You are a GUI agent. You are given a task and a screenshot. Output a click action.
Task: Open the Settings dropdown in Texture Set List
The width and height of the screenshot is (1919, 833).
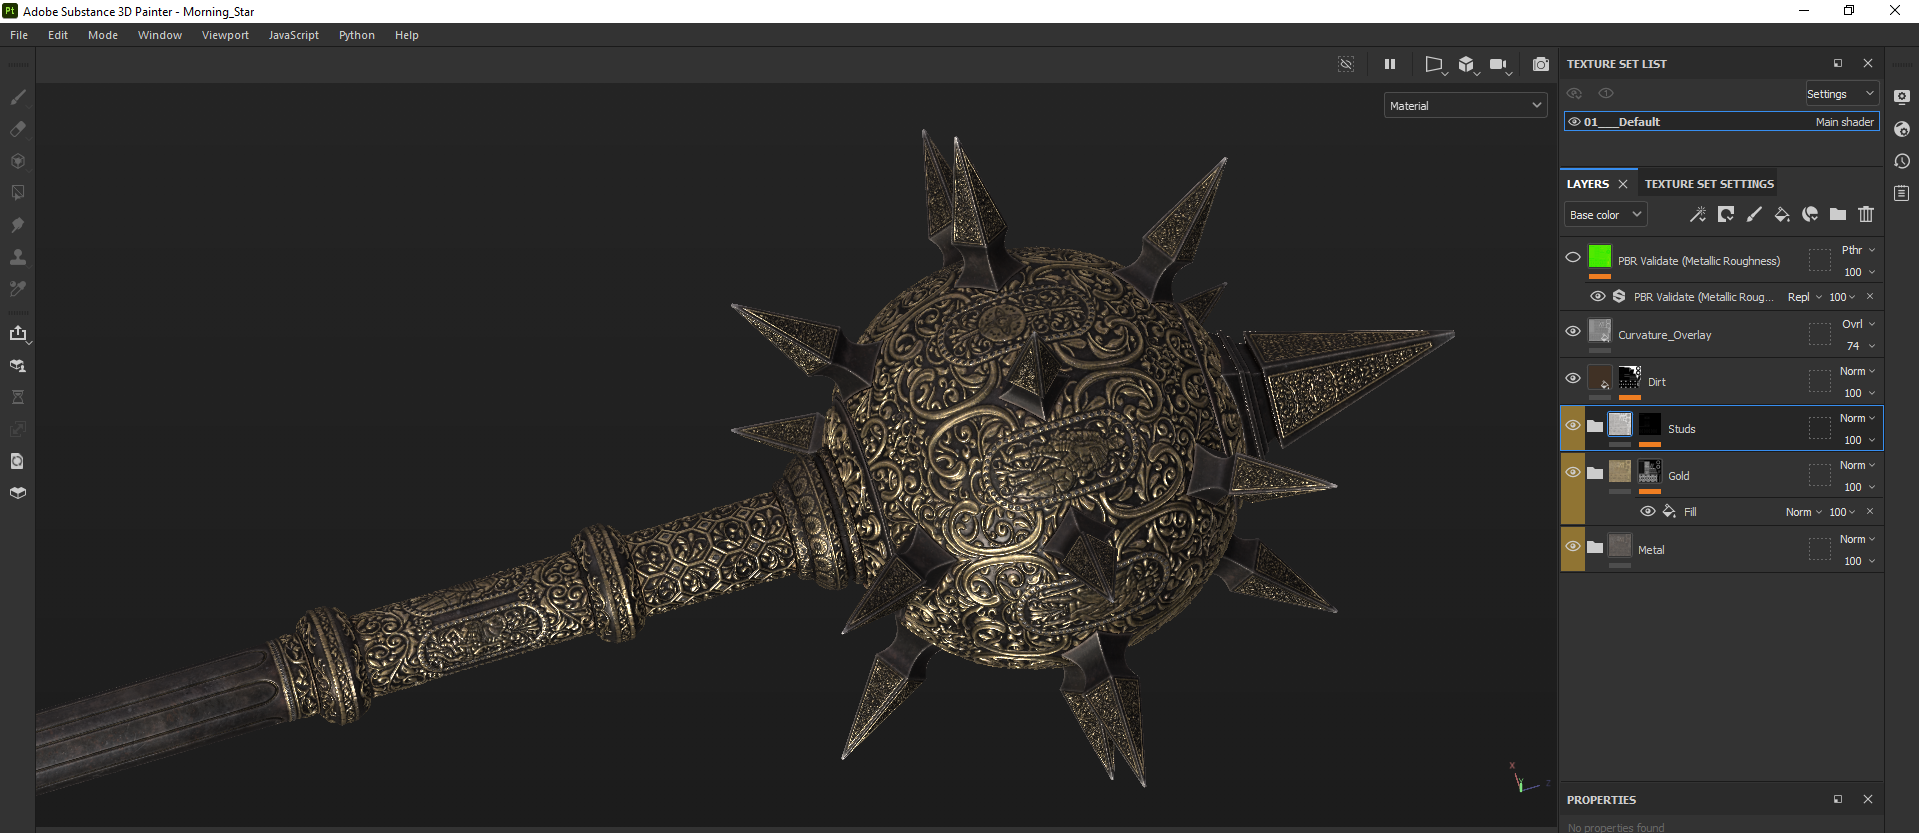point(1841,94)
